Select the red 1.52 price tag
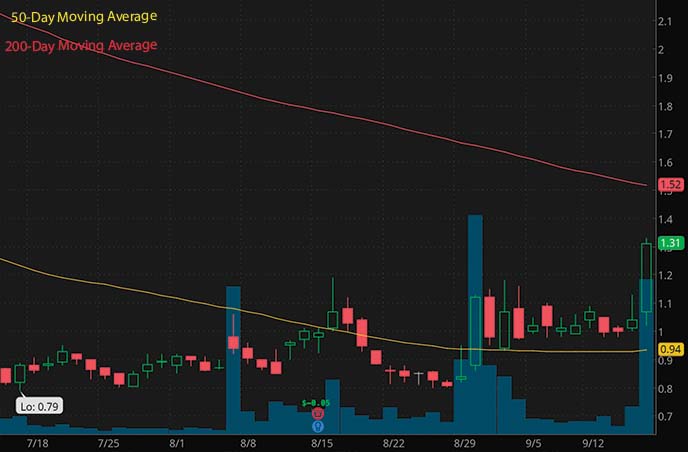 (x=671, y=185)
